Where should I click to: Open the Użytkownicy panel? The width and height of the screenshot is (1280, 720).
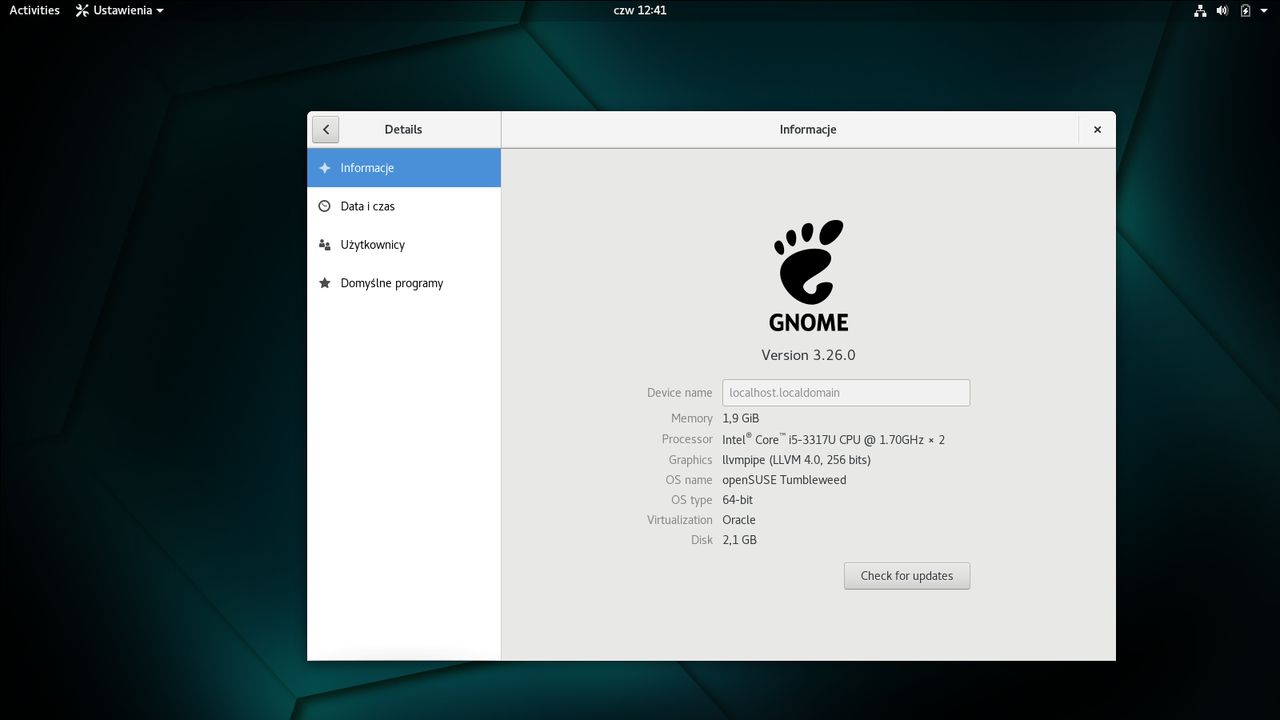(x=404, y=244)
